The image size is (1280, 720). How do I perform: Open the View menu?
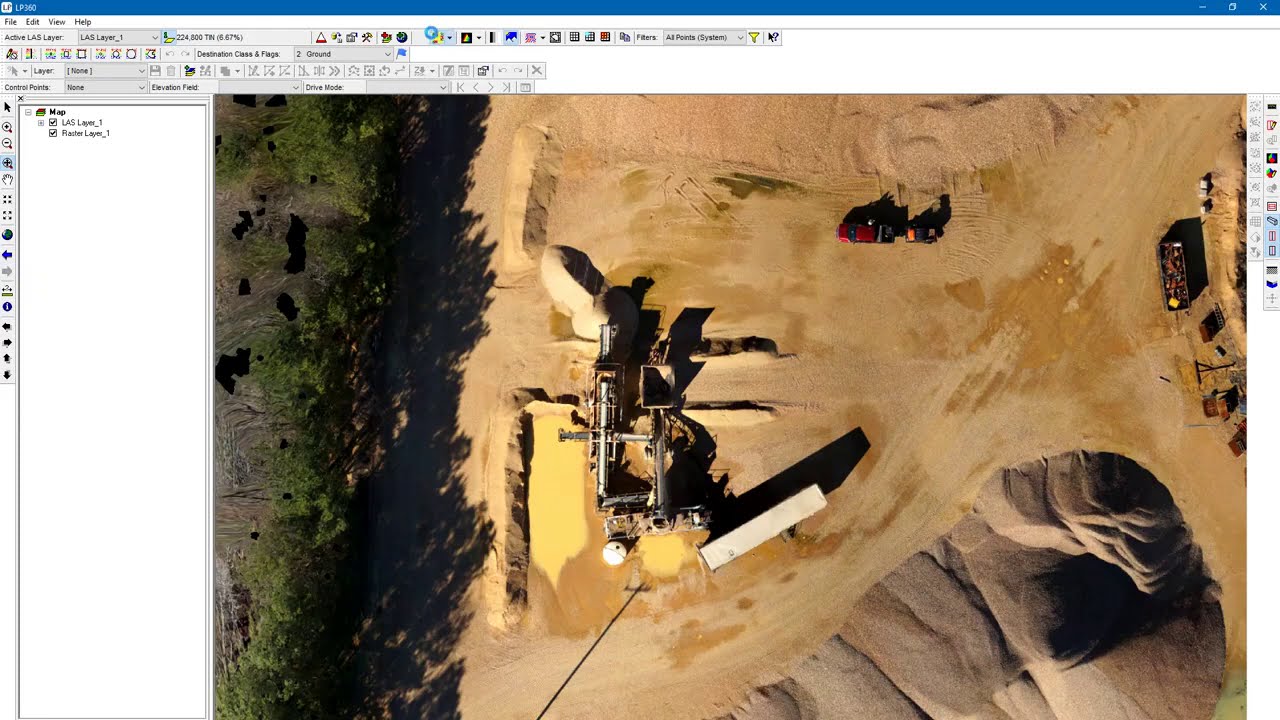[x=57, y=21]
